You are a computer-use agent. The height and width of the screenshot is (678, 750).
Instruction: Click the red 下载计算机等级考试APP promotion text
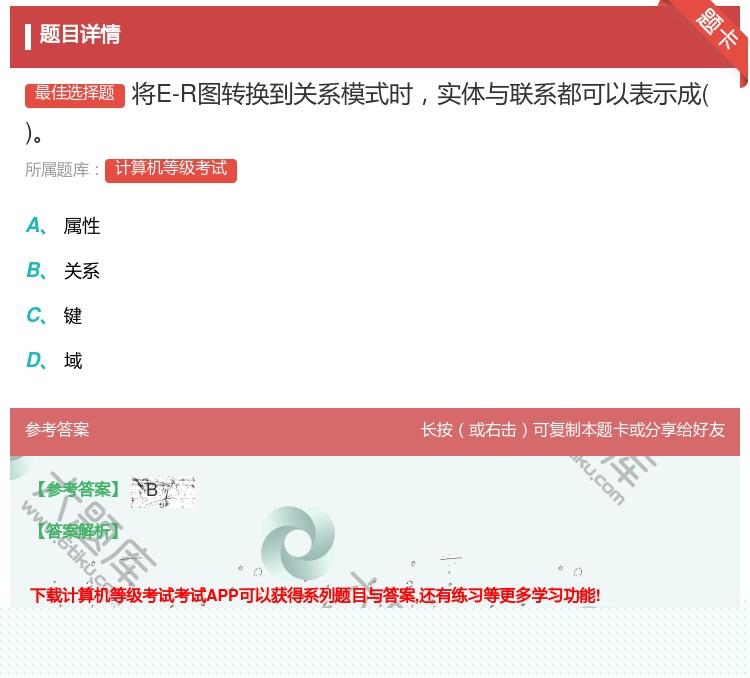(x=315, y=596)
